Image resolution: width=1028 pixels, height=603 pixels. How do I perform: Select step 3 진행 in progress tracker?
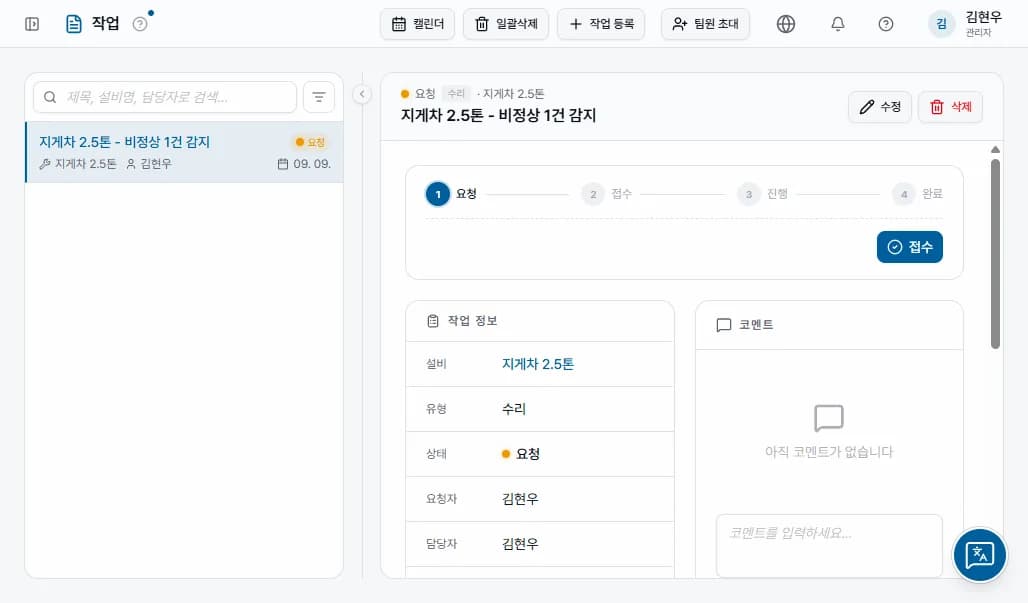pos(762,194)
